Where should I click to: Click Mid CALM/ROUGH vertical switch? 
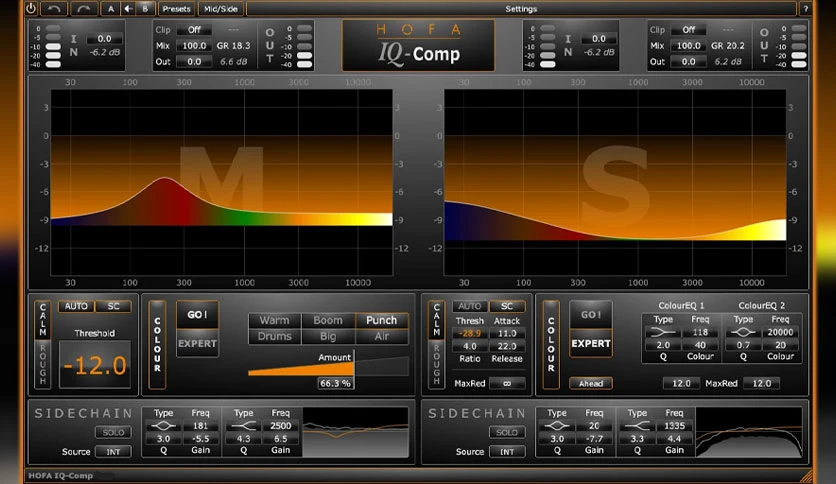point(43,344)
